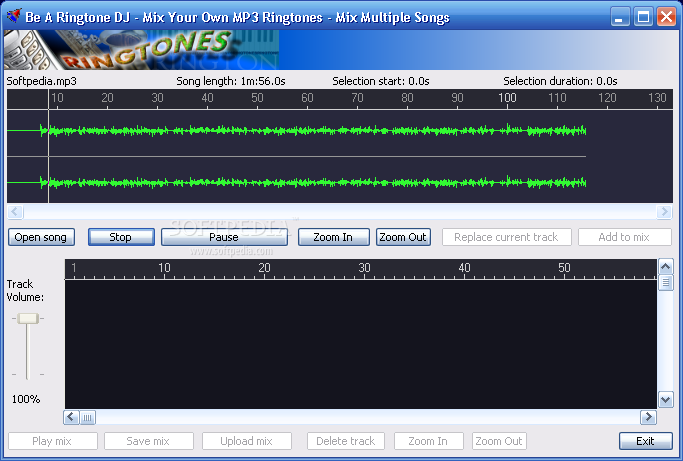Click the Selection duration: 0.0s text
The image size is (683, 461).
point(560,81)
